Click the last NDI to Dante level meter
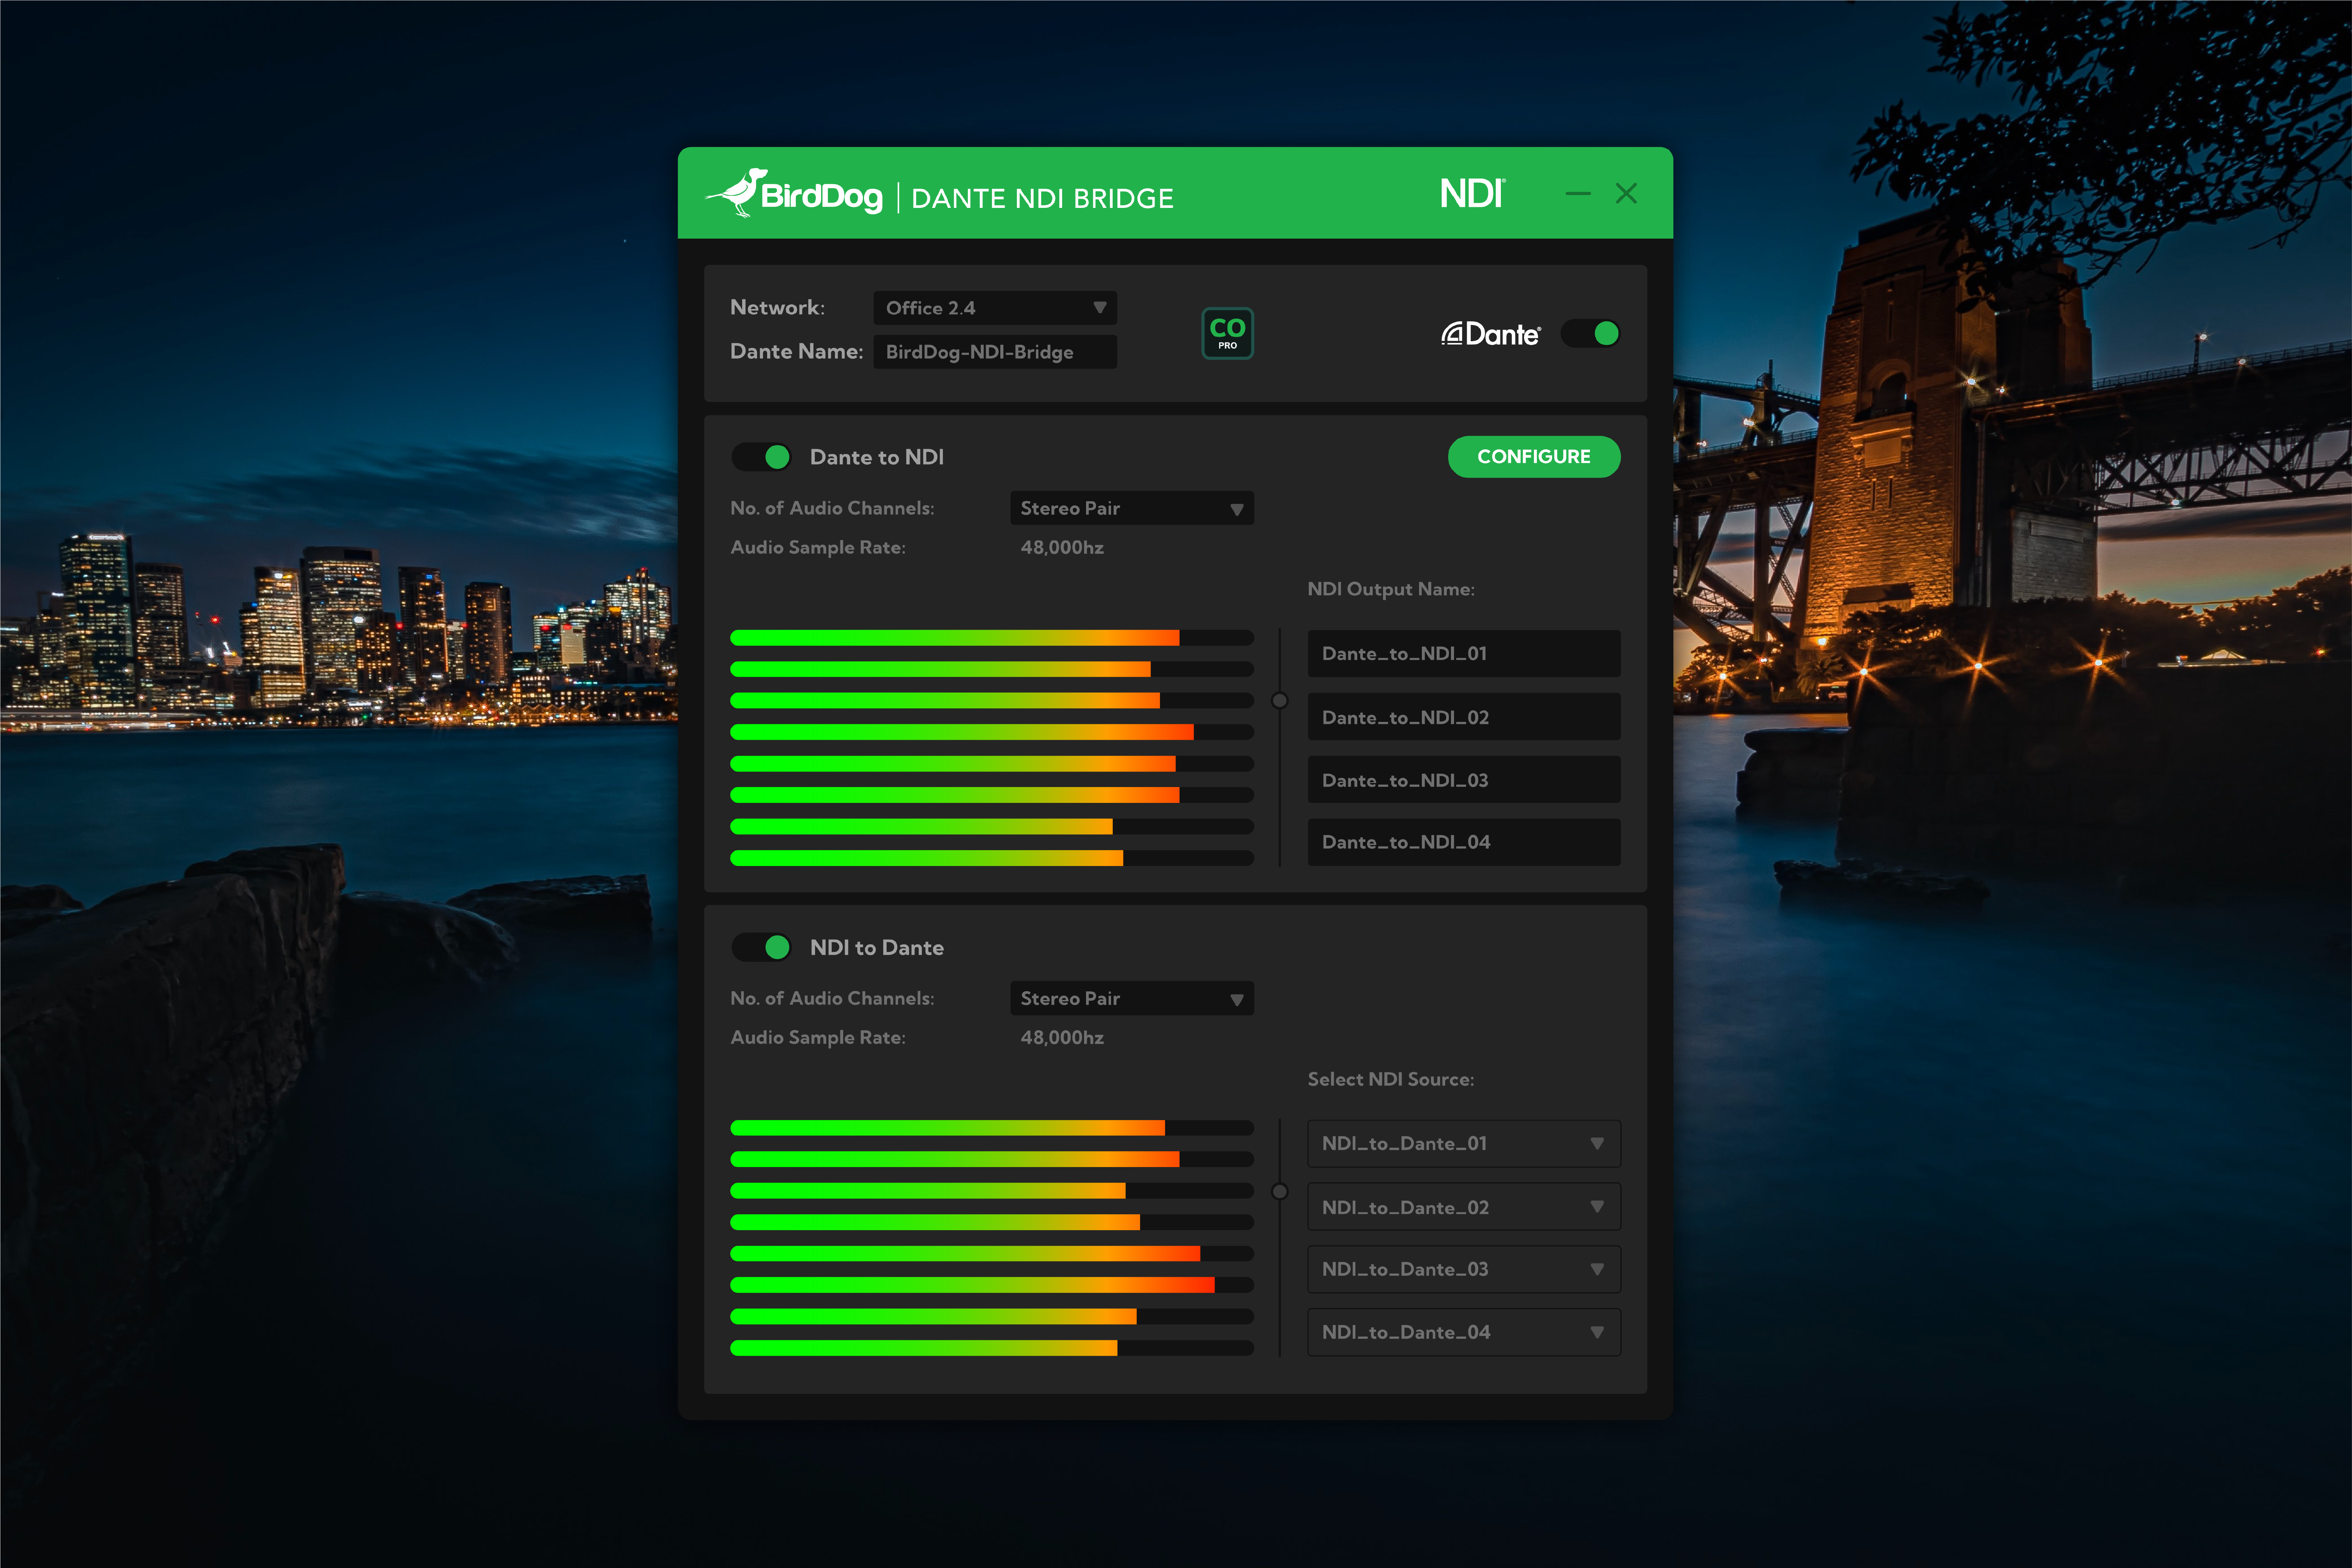This screenshot has height=1568, width=2352. coord(992,1348)
